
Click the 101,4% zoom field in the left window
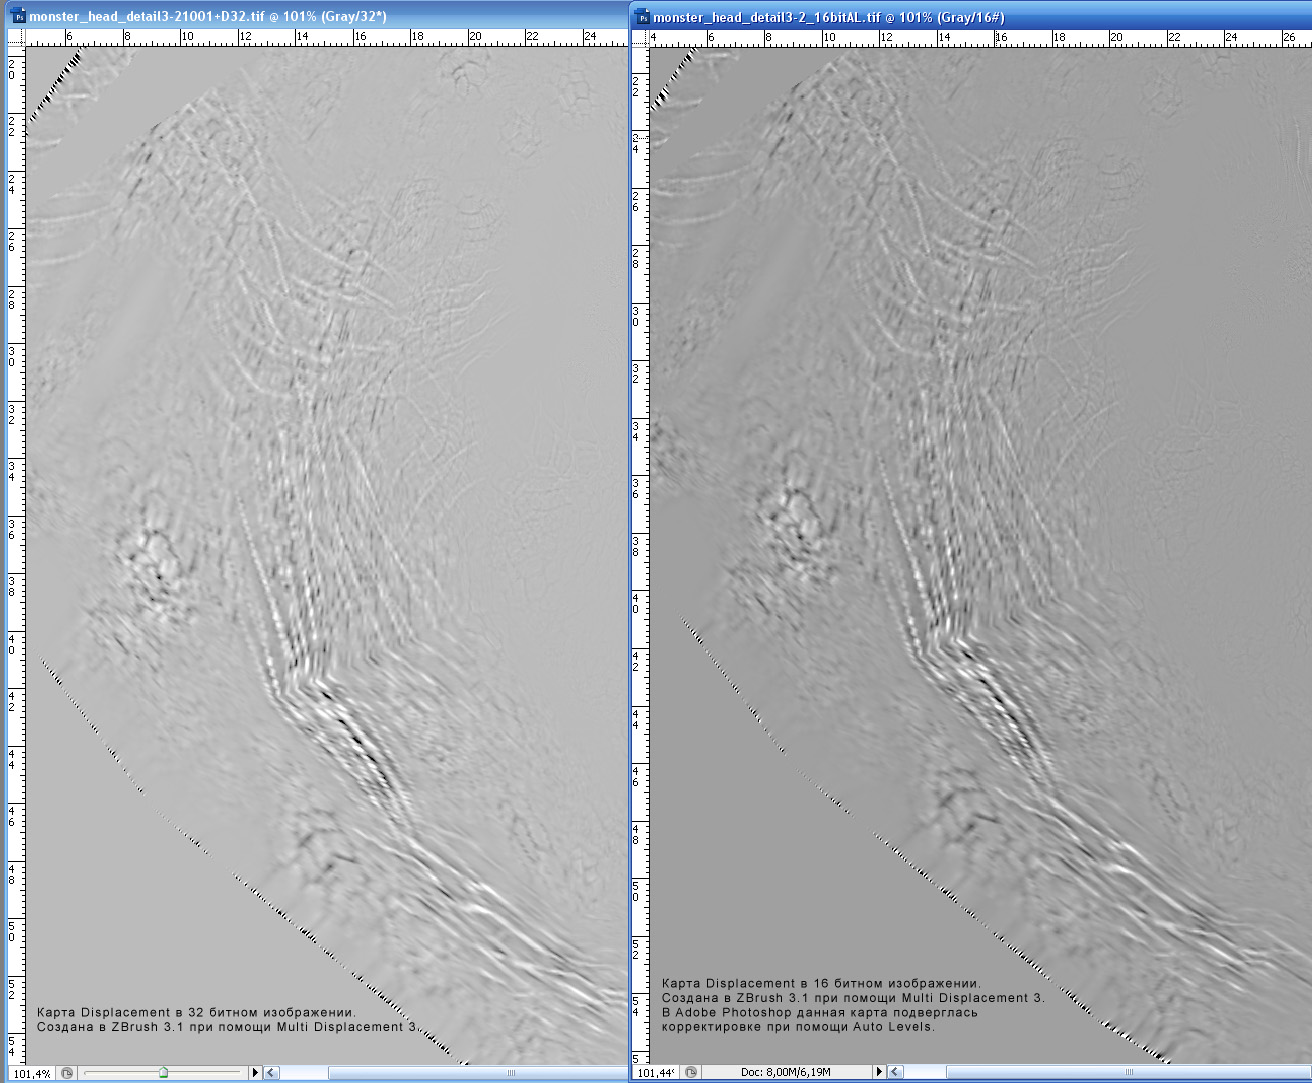[32, 1073]
